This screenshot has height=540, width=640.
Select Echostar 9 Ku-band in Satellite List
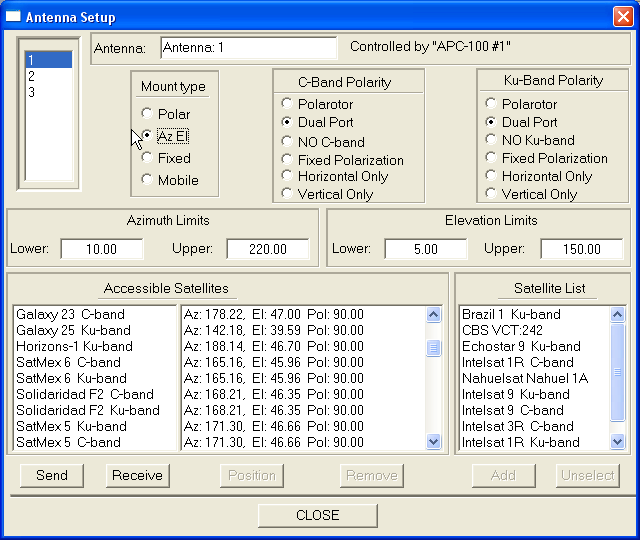(x=519, y=346)
